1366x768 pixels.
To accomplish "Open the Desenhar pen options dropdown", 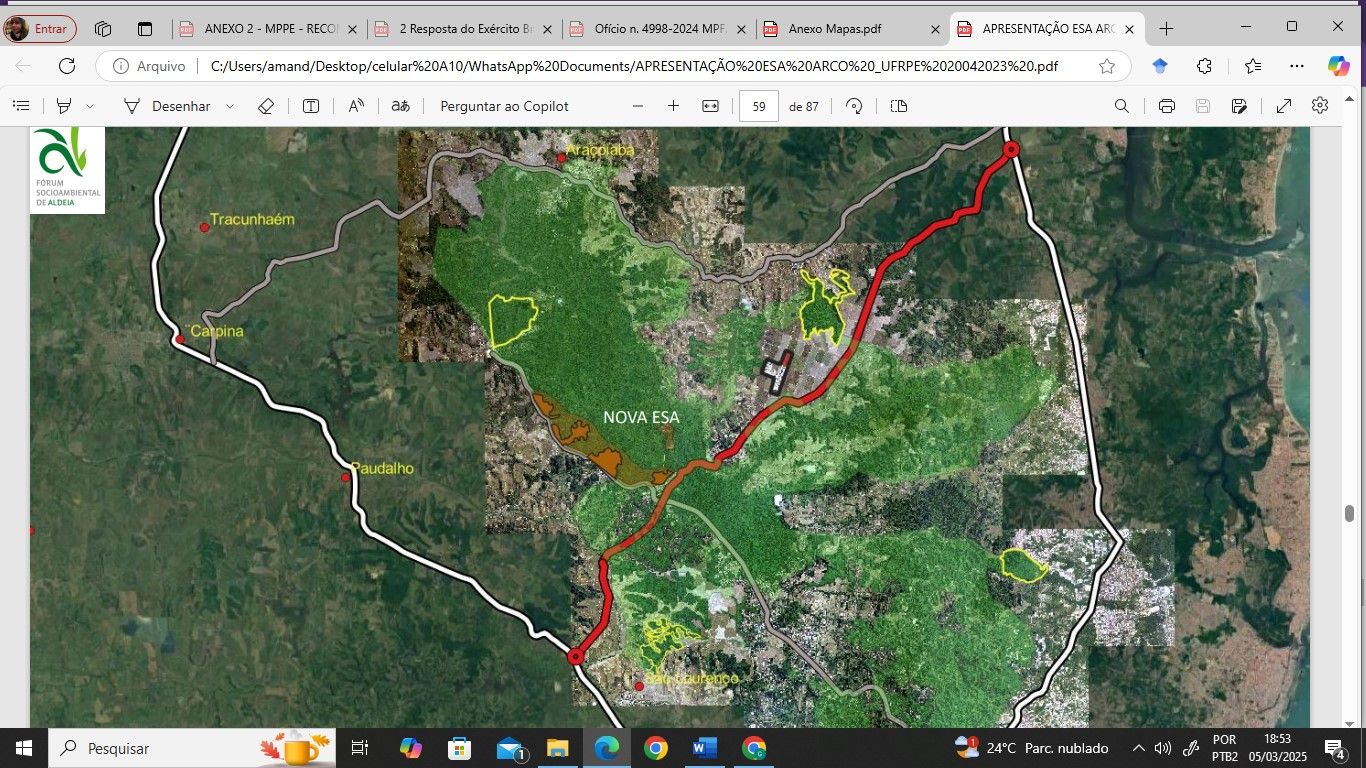I will (x=230, y=106).
